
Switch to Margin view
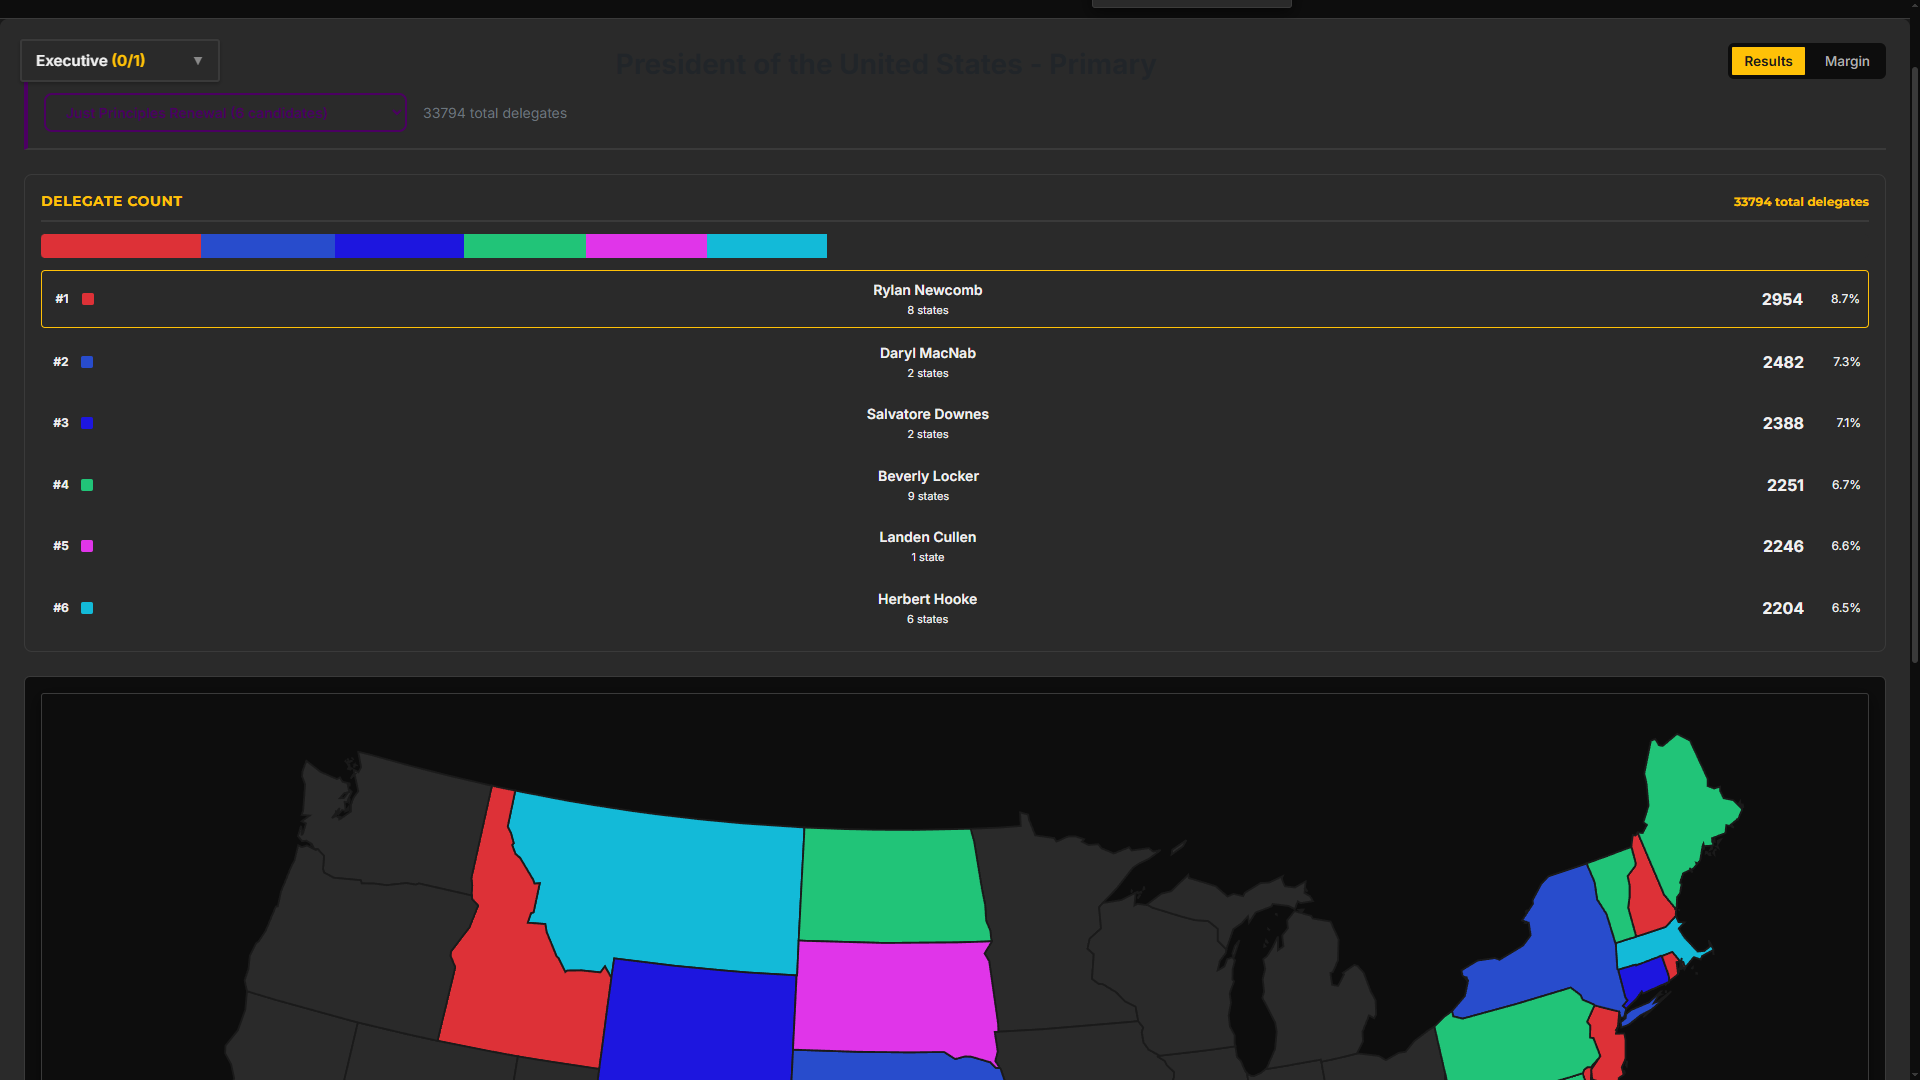pos(1846,61)
